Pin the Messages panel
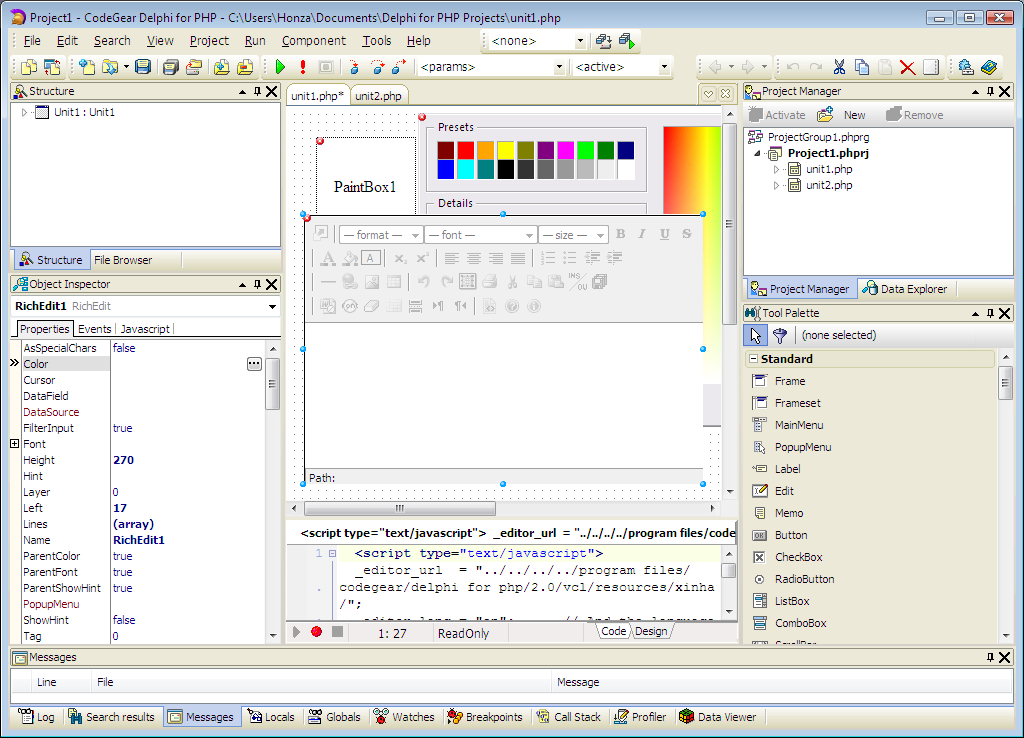 tap(990, 657)
